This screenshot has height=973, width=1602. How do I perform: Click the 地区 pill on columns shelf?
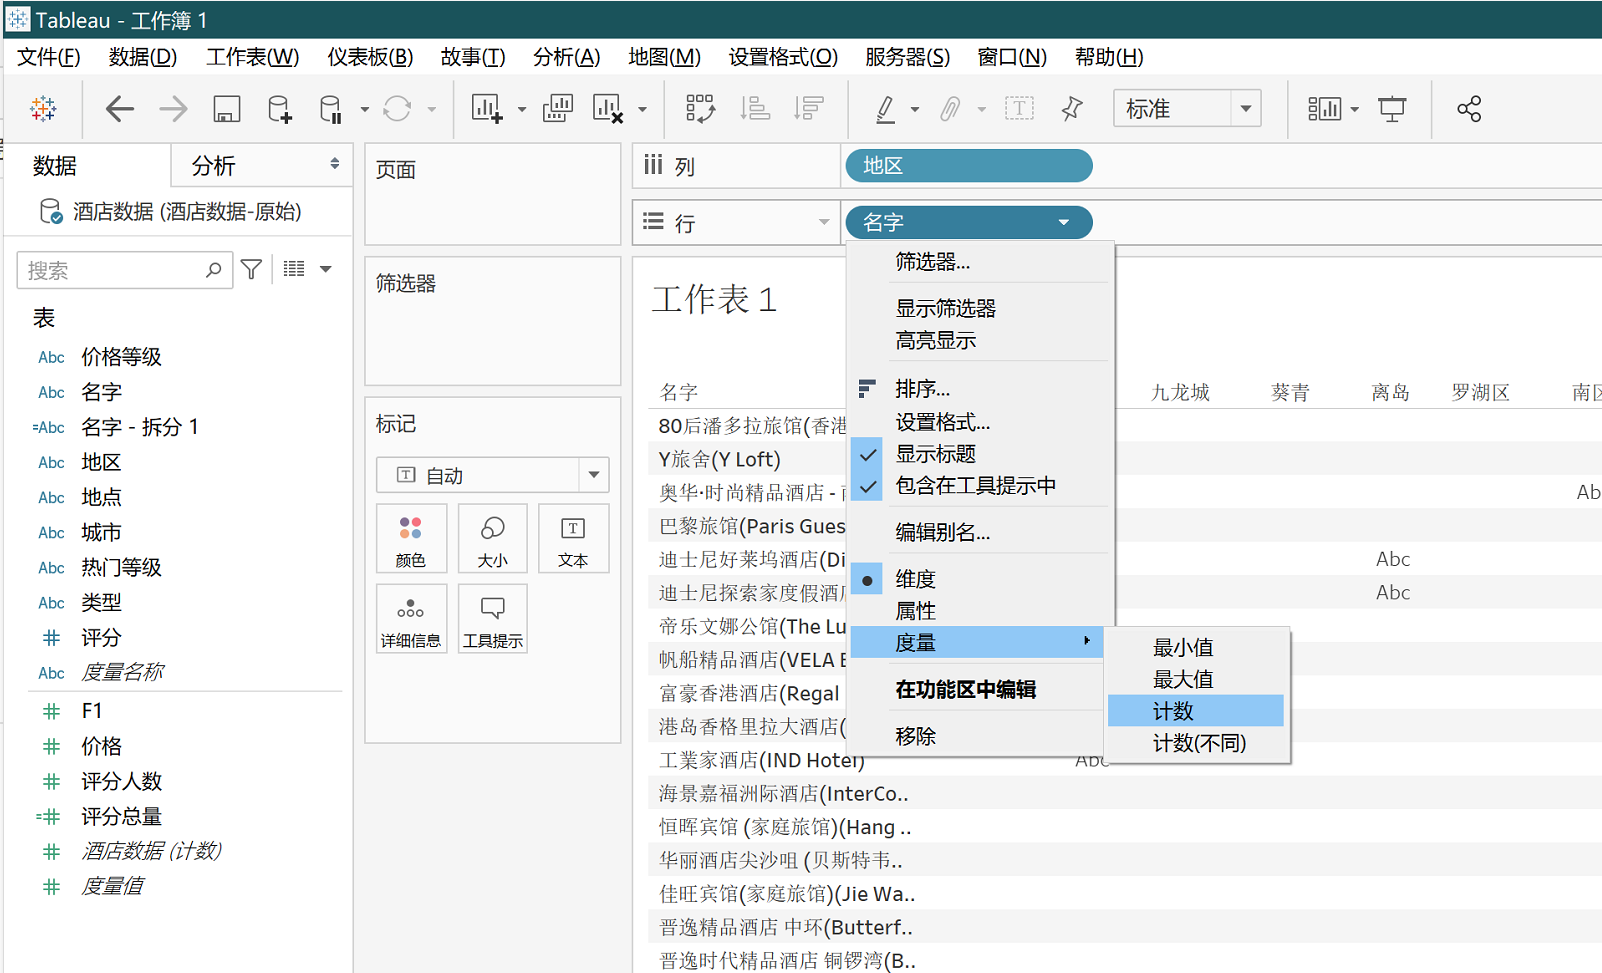coord(969,166)
